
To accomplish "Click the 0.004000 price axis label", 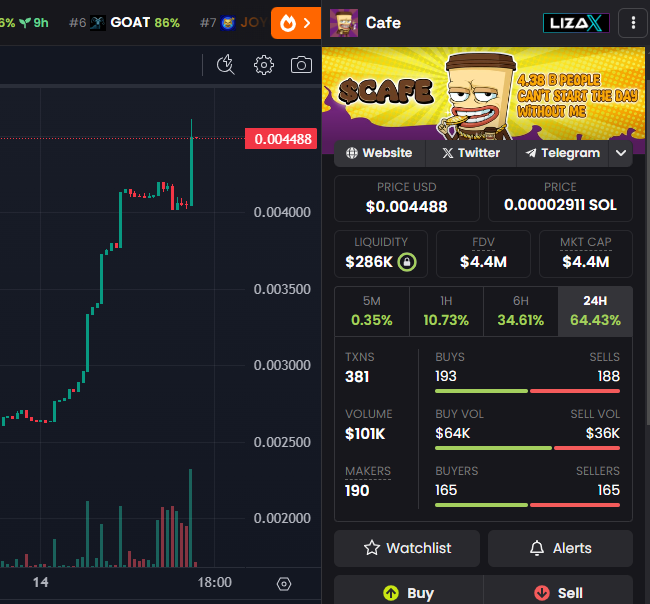I will coord(282,213).
